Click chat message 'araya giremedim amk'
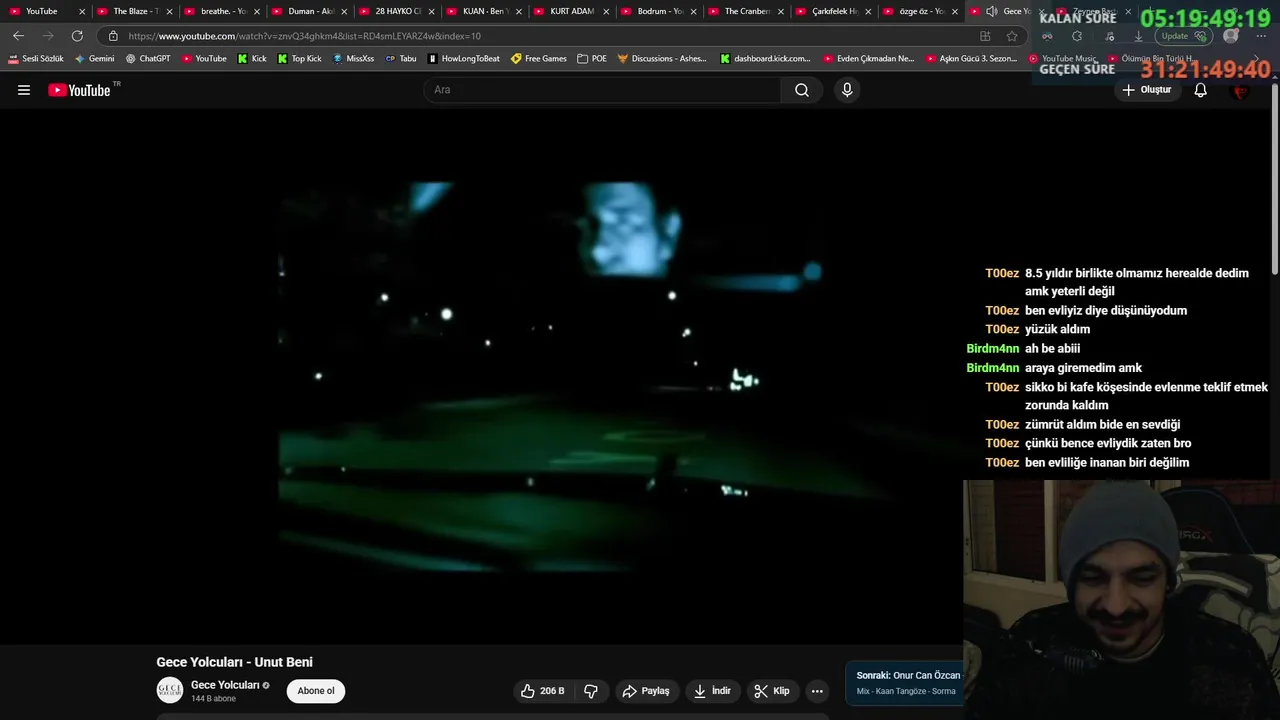This screenshot has height=720, width=1280. tap(1083, 368)
